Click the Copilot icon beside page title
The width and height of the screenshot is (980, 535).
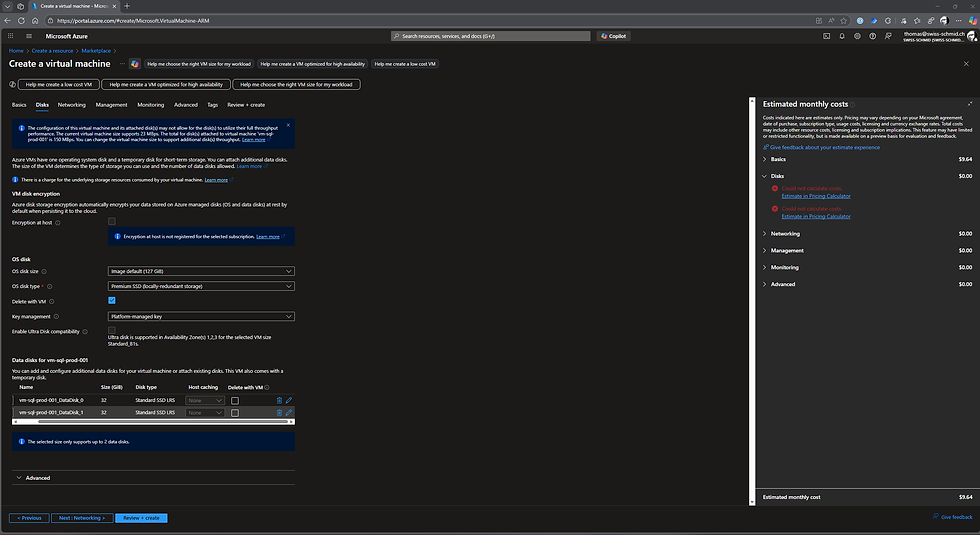point(134,64)
